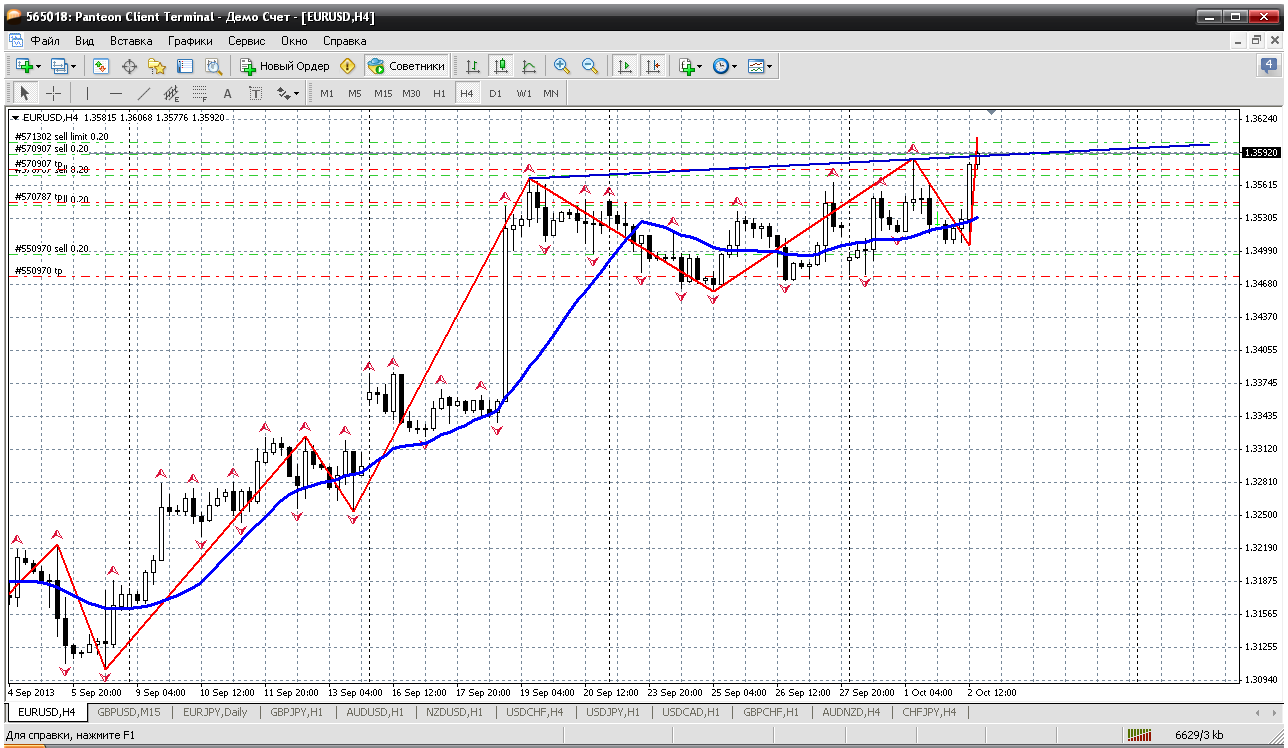The image size is (1288, 748).
Task: Select the Crosshair tool
Action: [53, 93]
